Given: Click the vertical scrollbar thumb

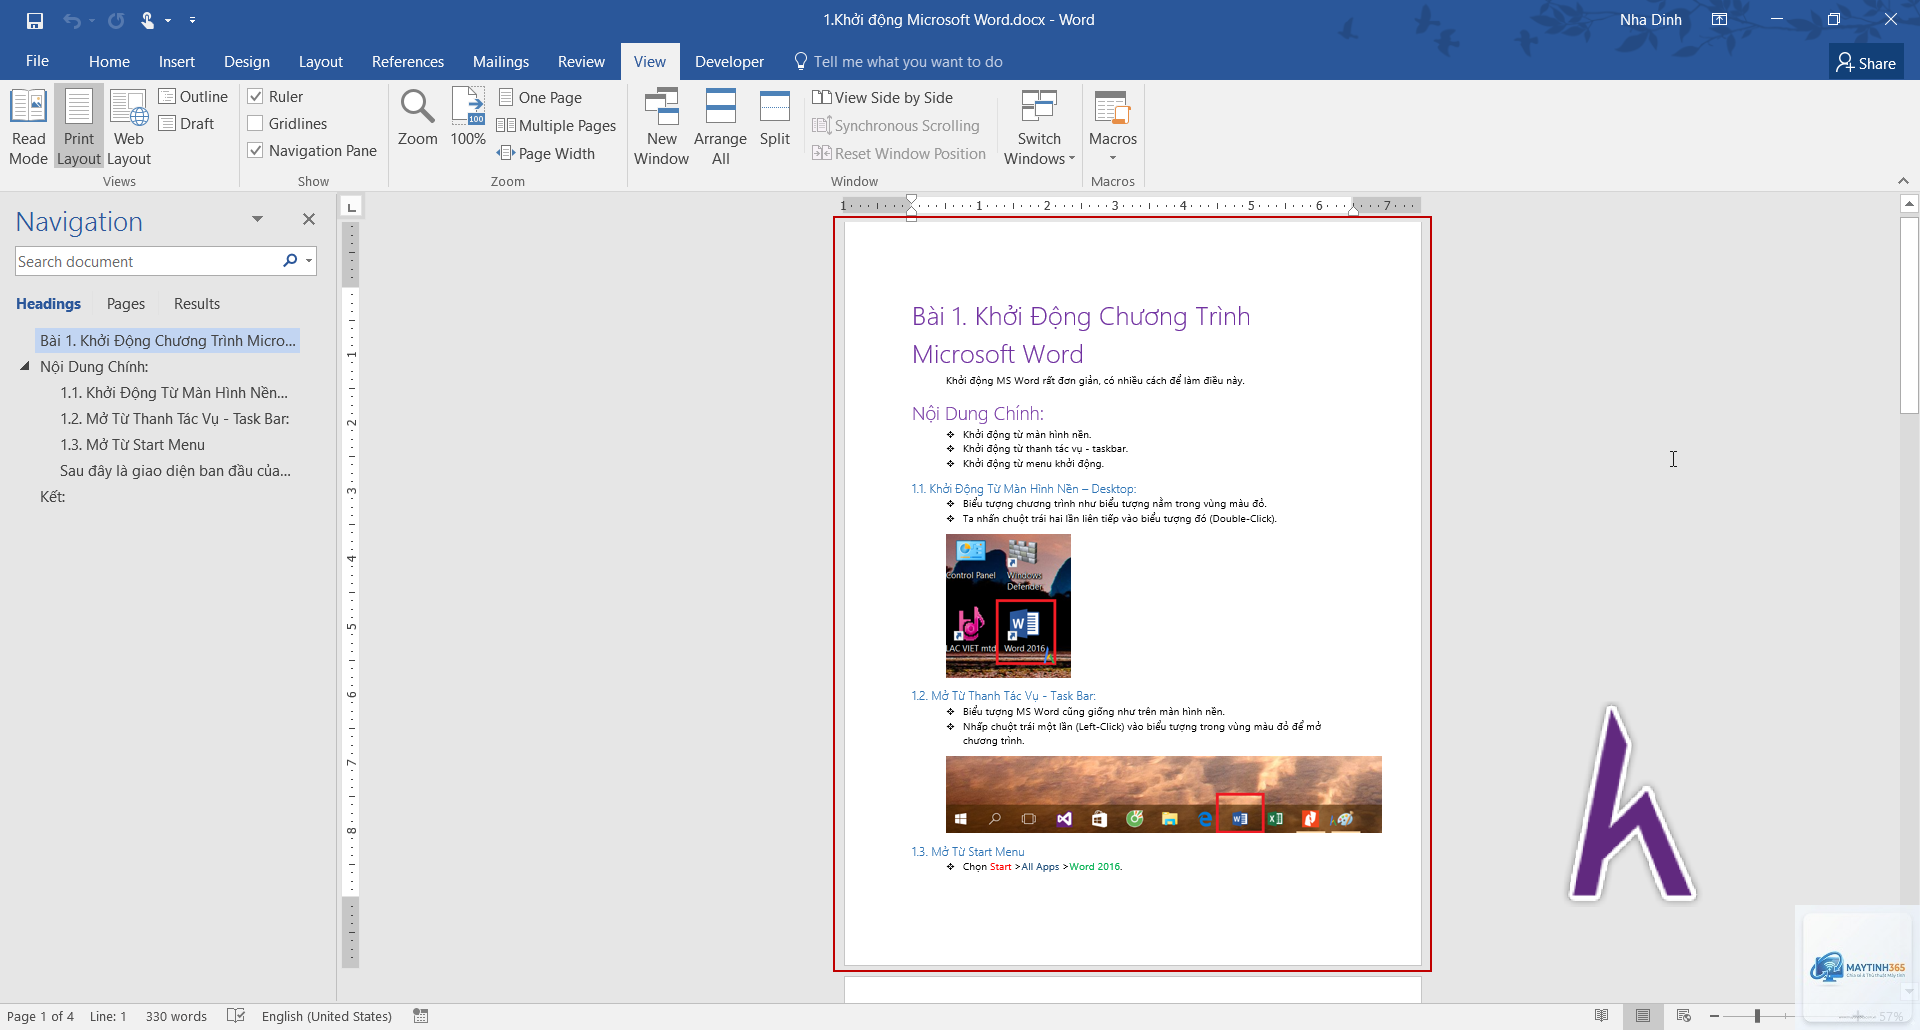Looking at the screenshot, I should tap(1909, 315).
